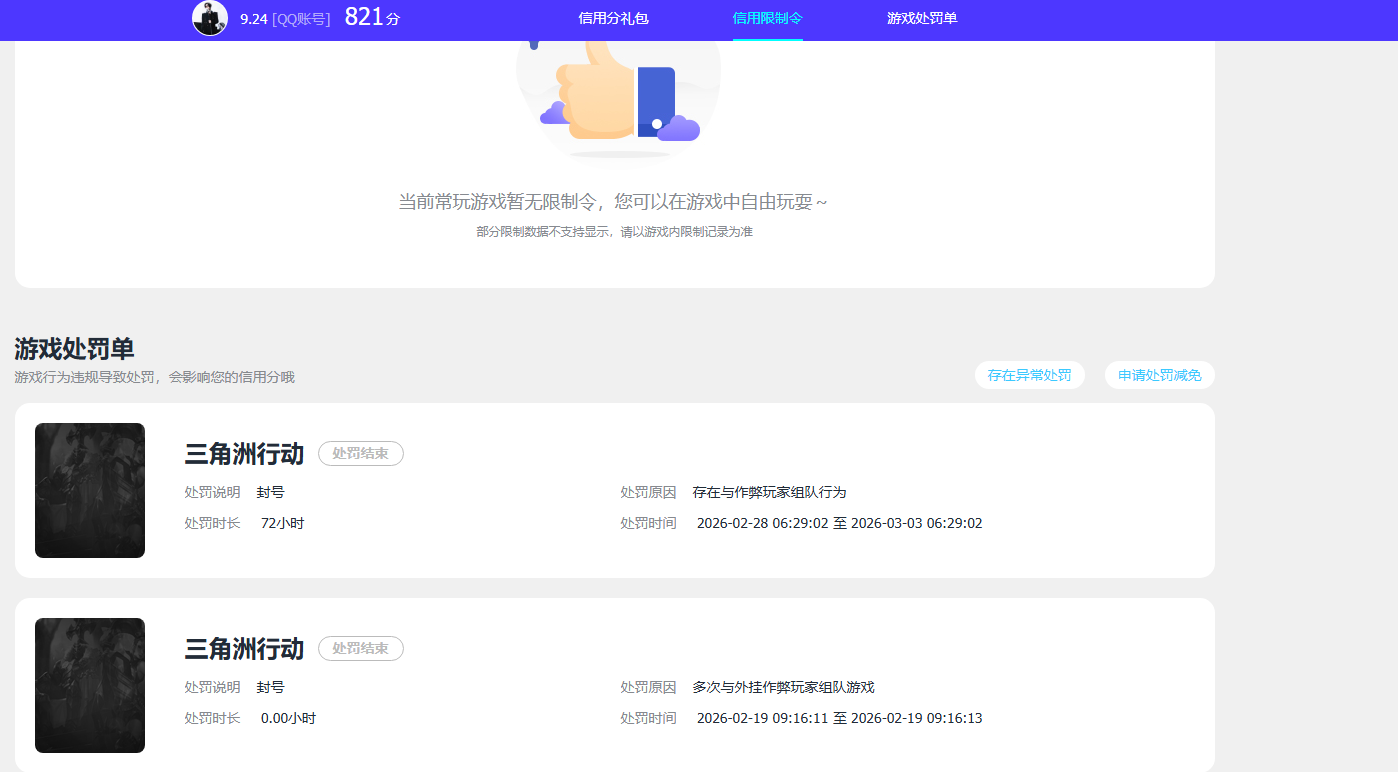Image resolution: width=1398 pixels, height=772 pixels.
Task: Click 处罚结束 badge in the 72小时 card
Action: (x=361, y=453)
